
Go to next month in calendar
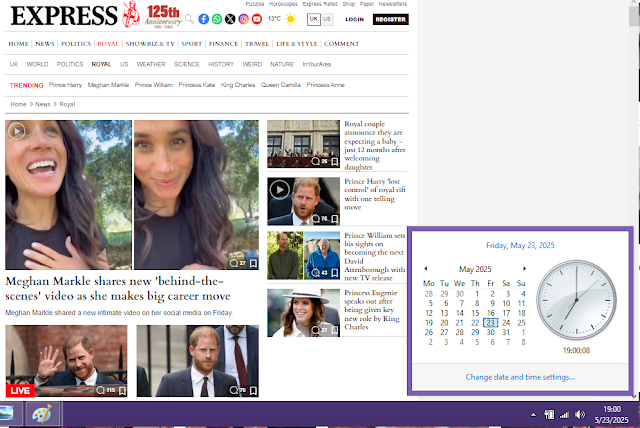524,268
